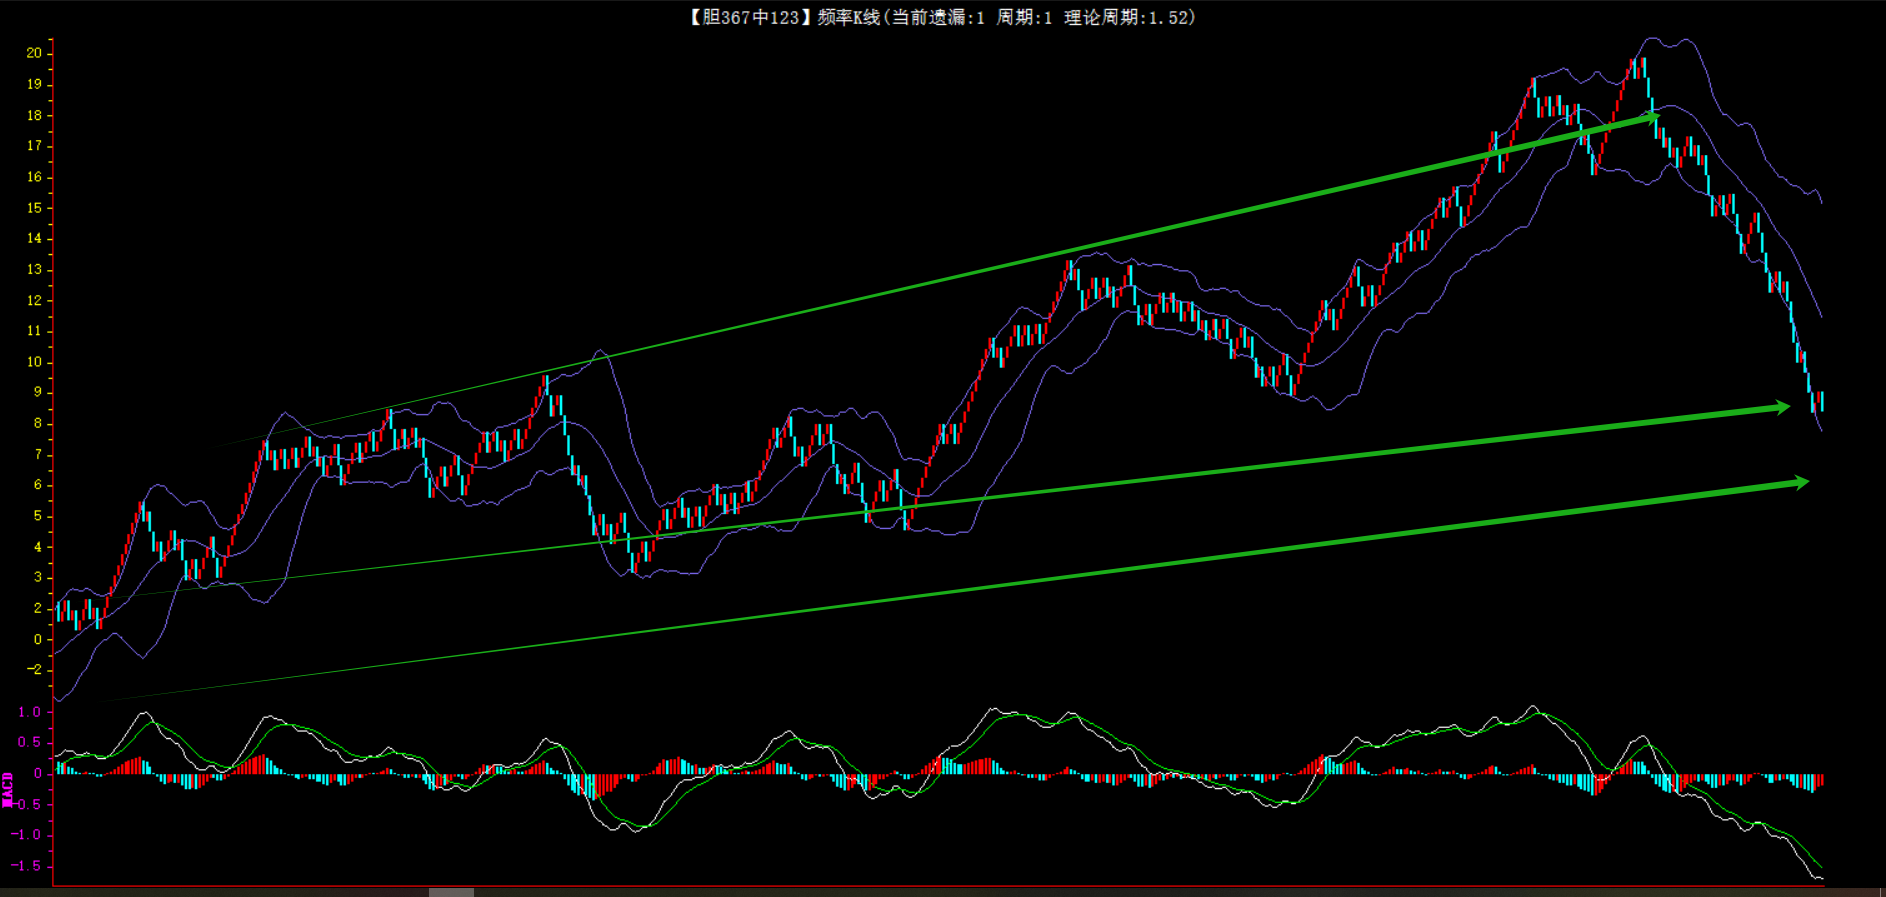Select the -1.5 label on the MACD axis

(26, 866)
